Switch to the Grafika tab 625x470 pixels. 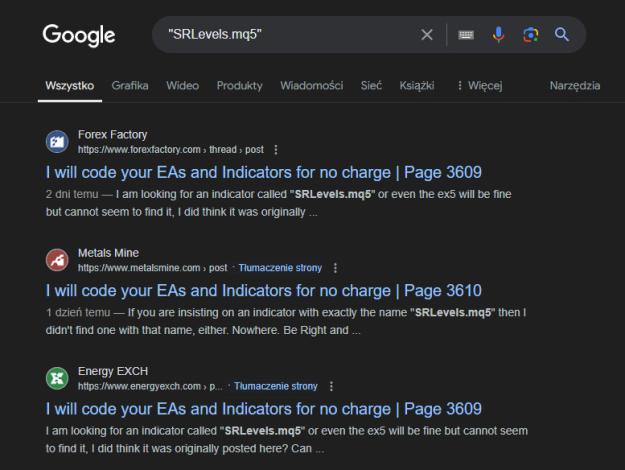click(130, 86)
